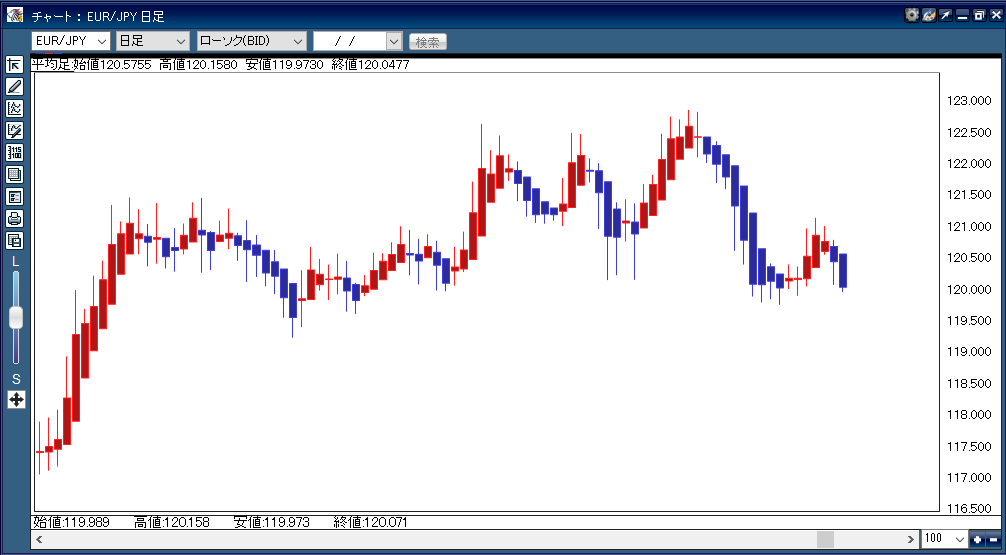Image resolution: width=1006 pixels, height=555 pixels.
Task: Click the S label below the slider
Action: pyautogui.click(x=16, y=379)
